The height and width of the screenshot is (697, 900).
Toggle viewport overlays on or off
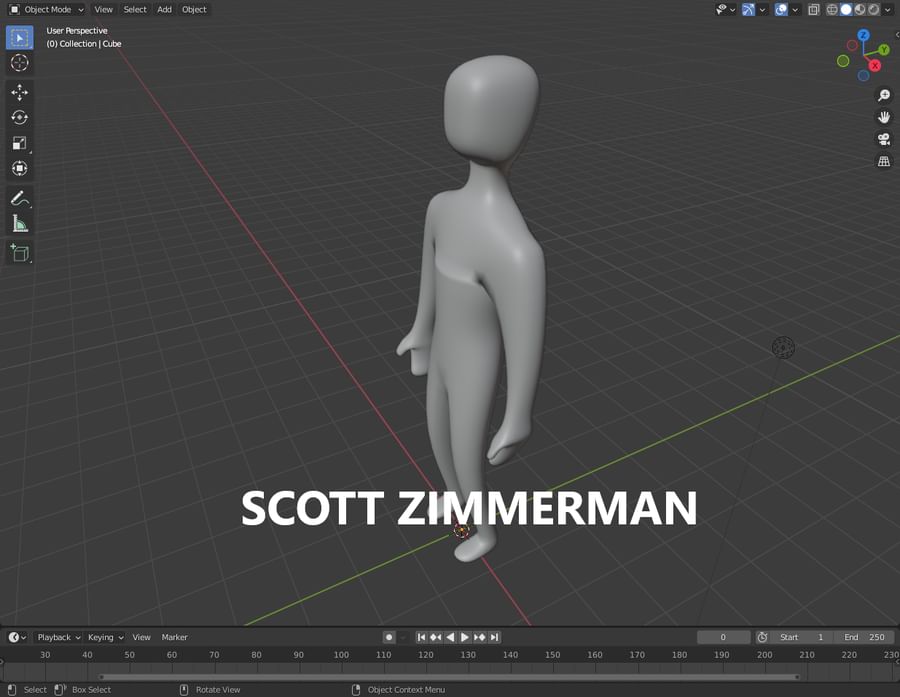(781, 10)
